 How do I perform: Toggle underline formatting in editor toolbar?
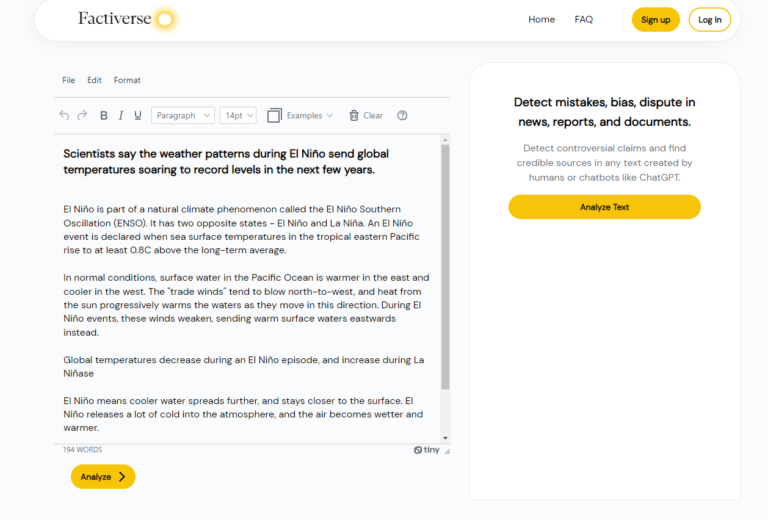coord(138,116)
